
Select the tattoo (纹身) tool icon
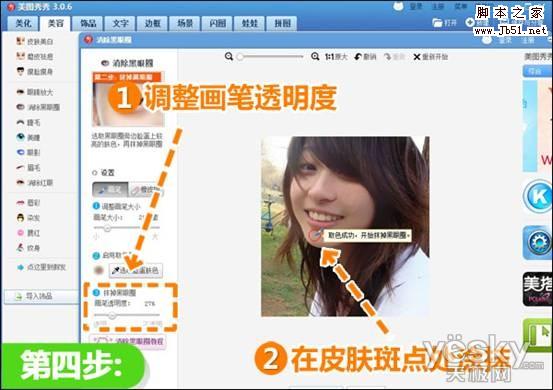[x=20, y=248]
